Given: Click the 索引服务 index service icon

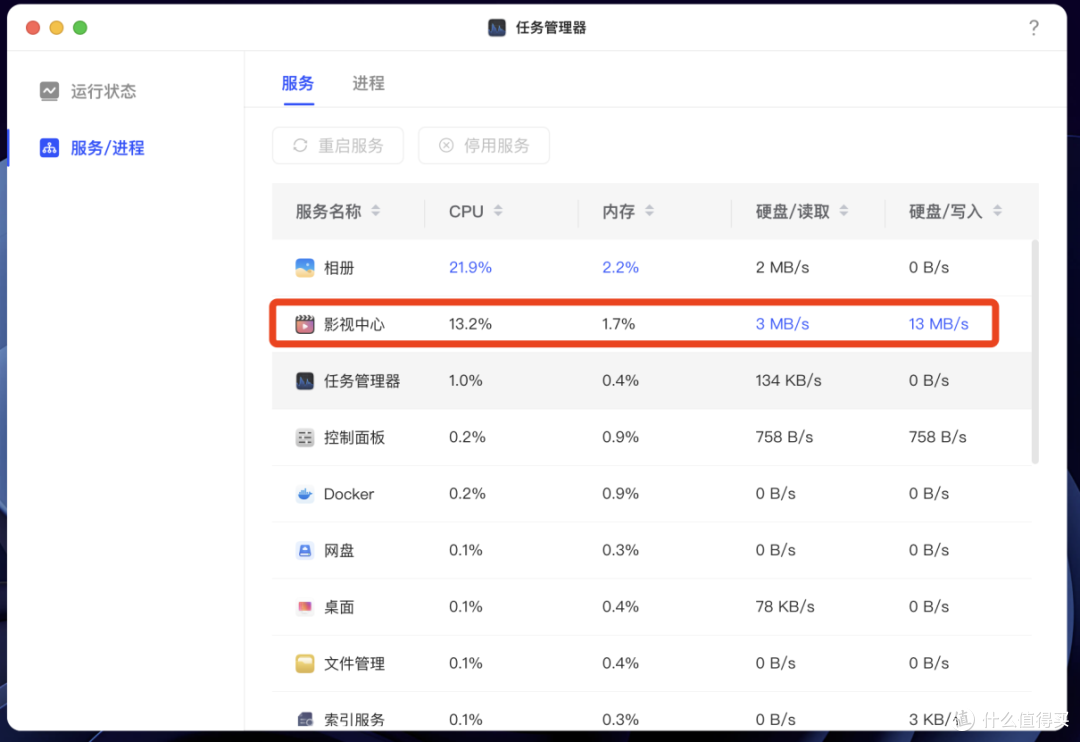Looking at the screenshot, I should pos(304,719).
